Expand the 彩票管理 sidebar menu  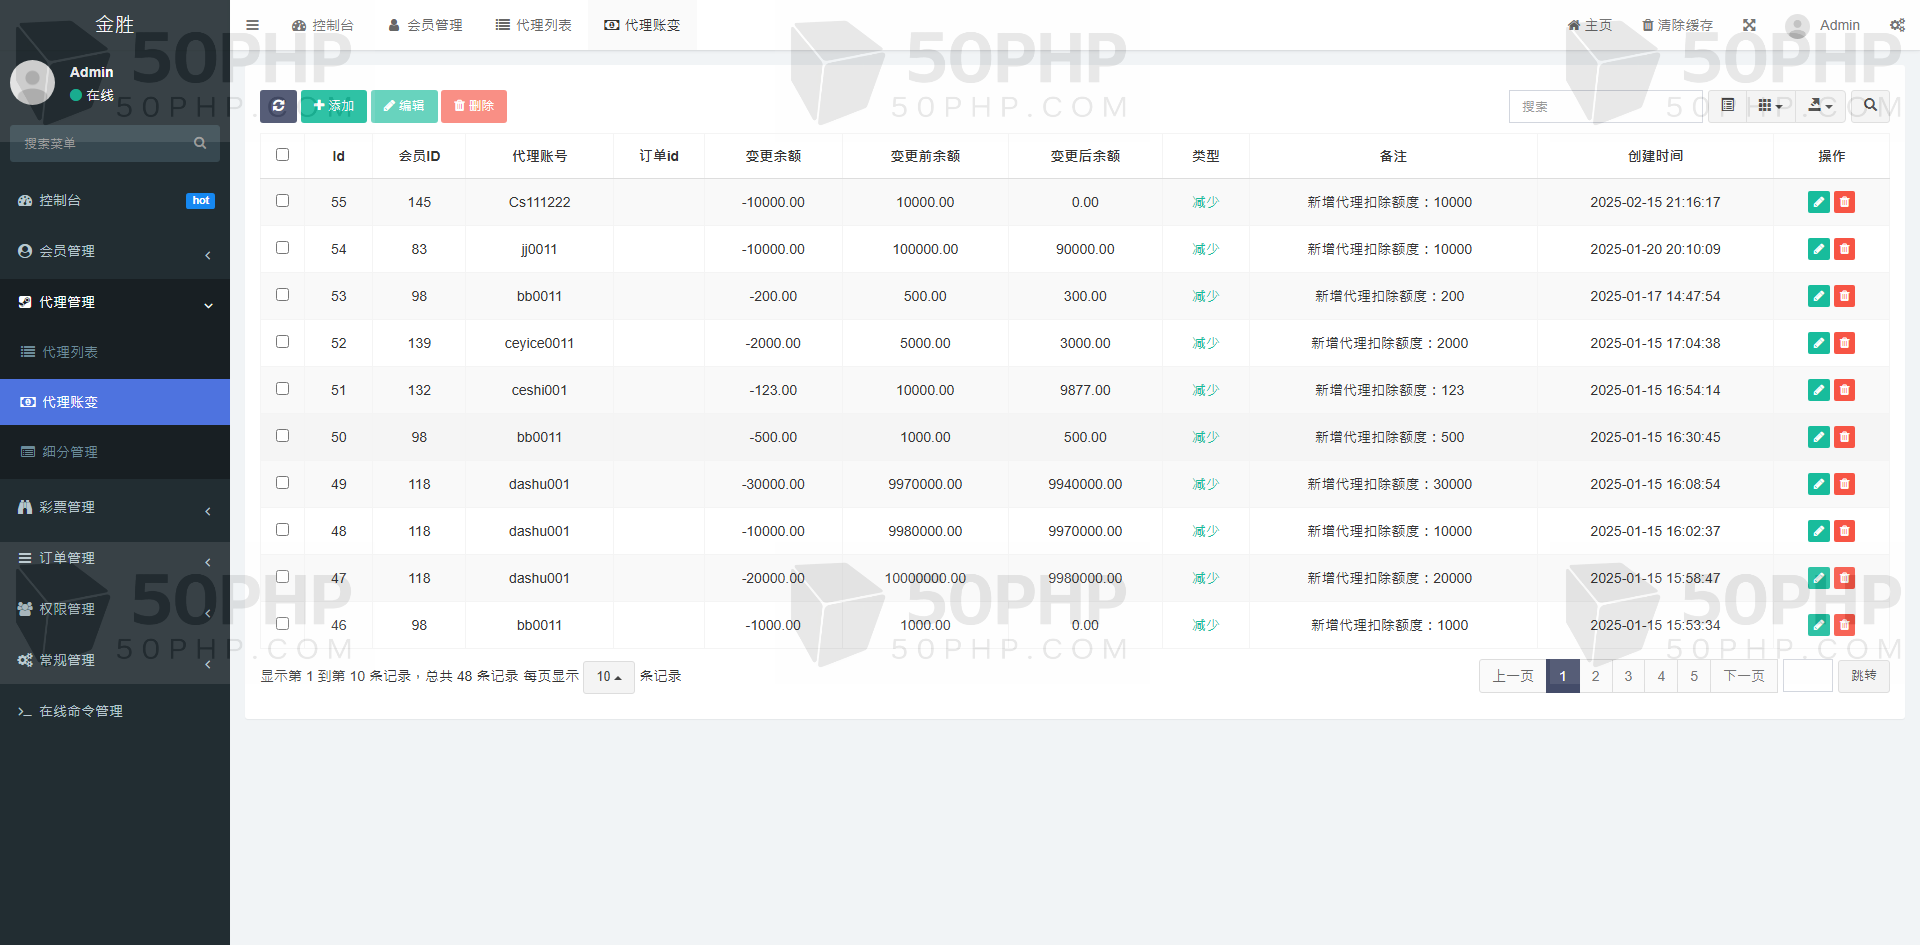click(115, 508)
